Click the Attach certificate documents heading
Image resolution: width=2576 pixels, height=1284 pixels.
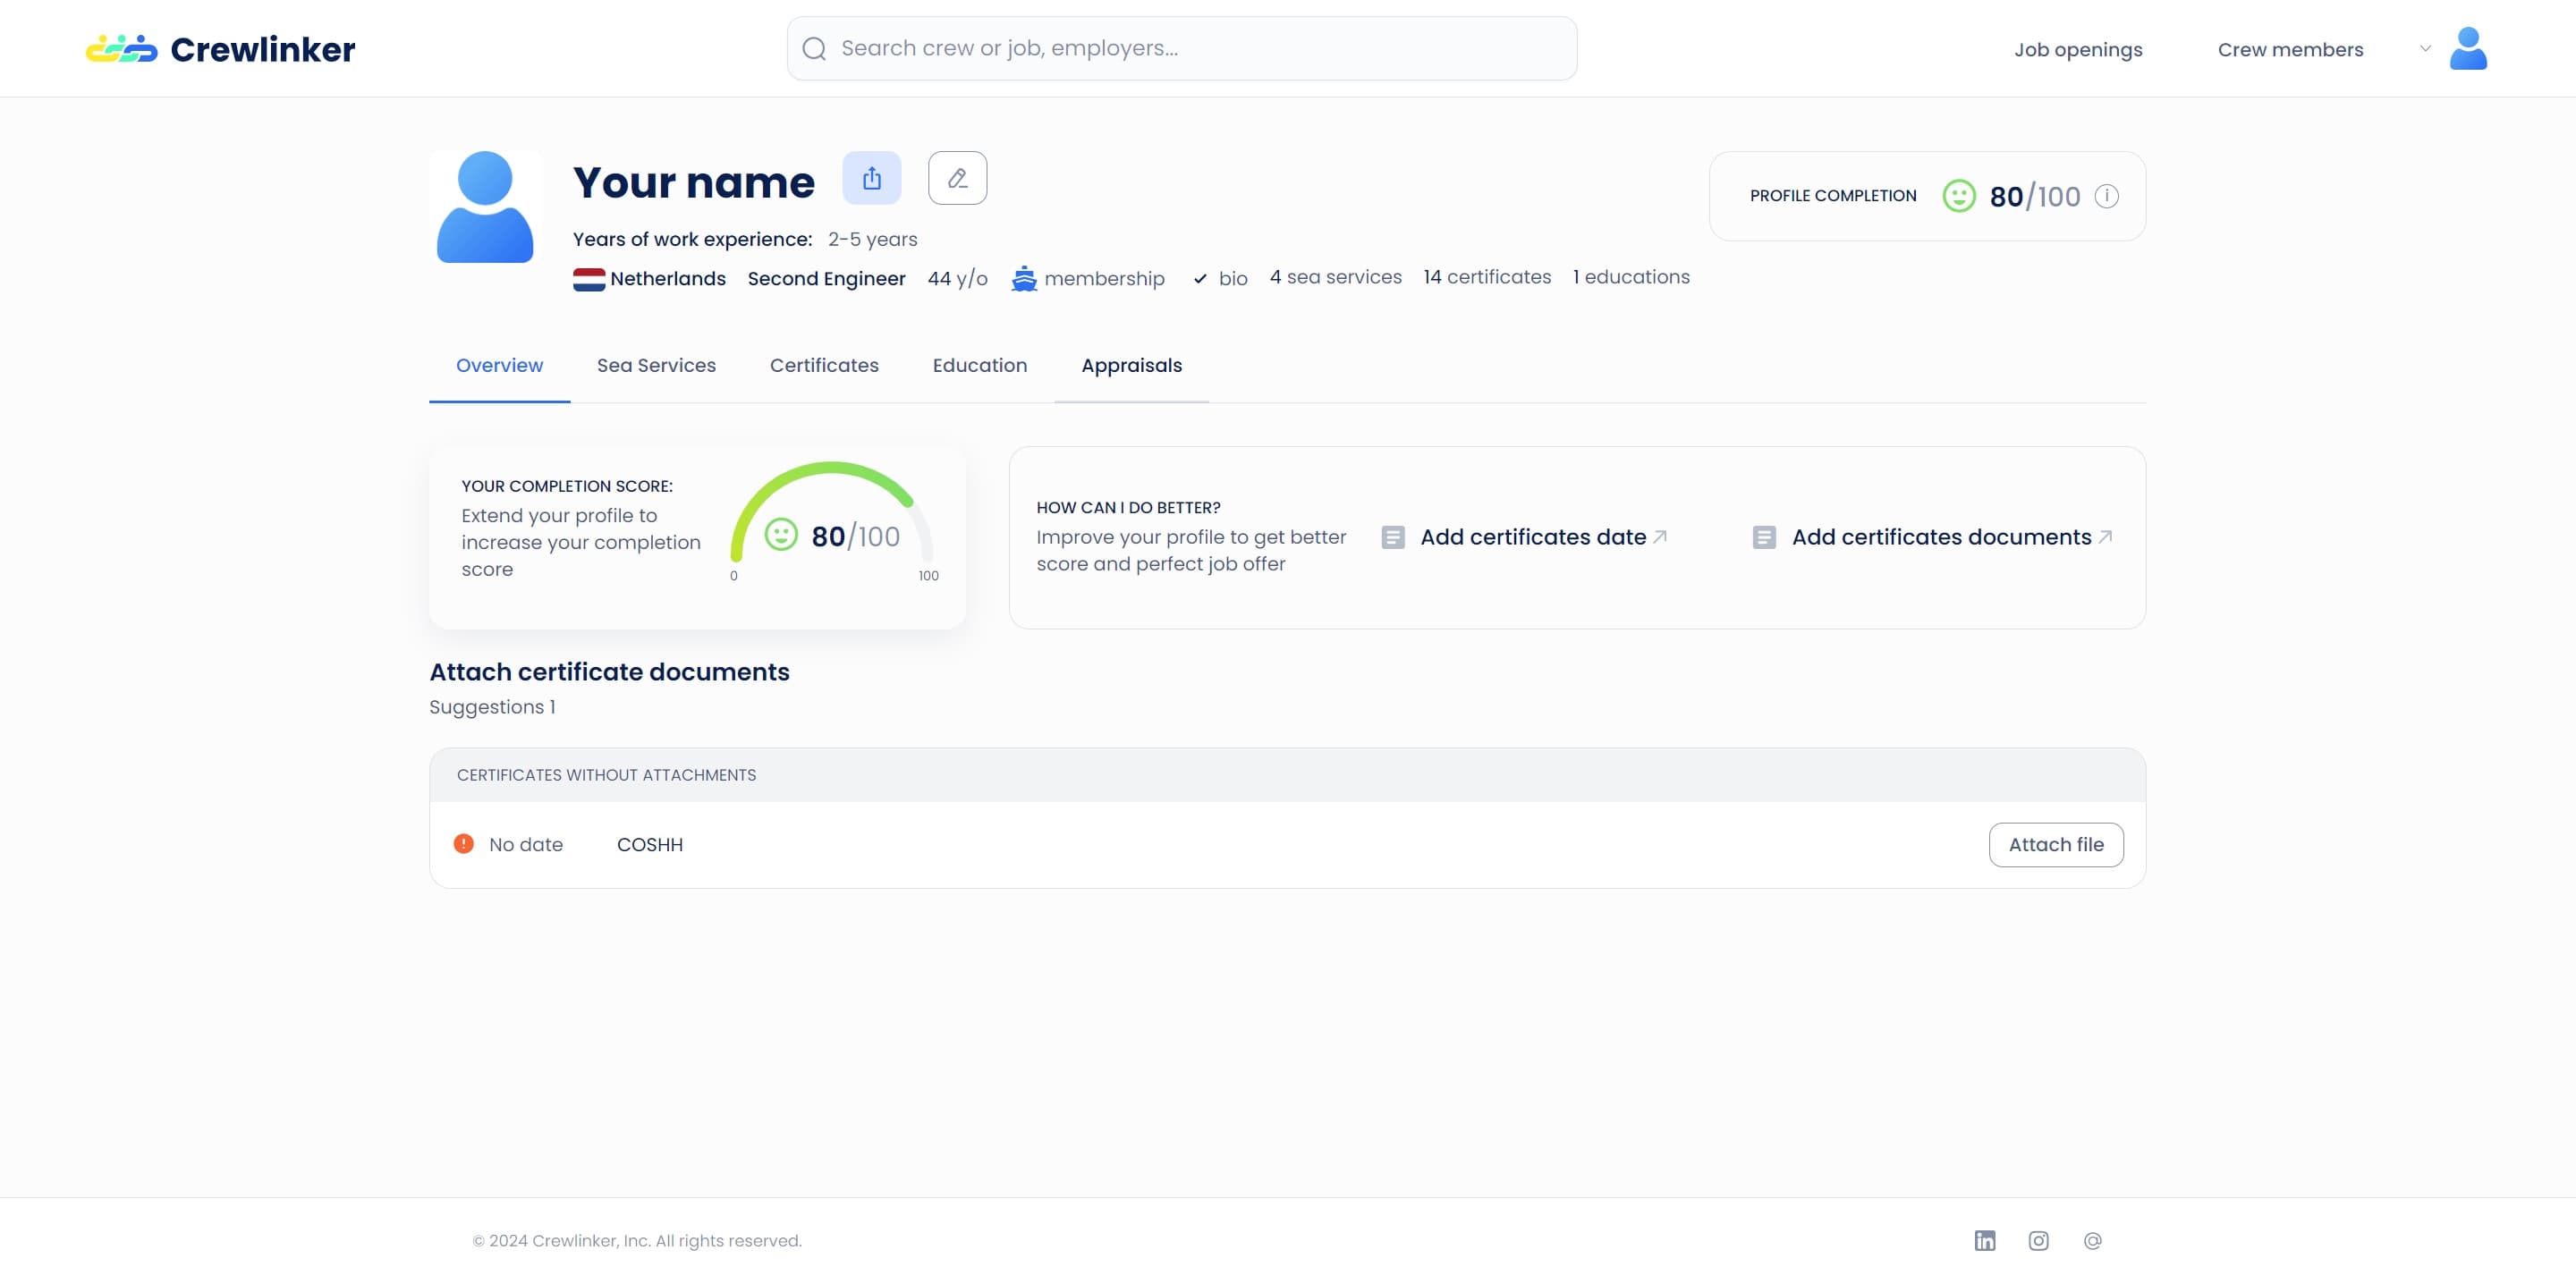(609, 672)
